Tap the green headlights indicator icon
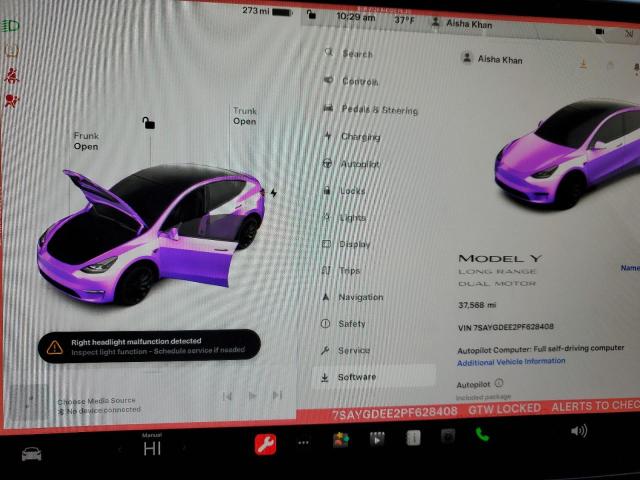Viewport: 640px width, 480px height. [10, 26]
